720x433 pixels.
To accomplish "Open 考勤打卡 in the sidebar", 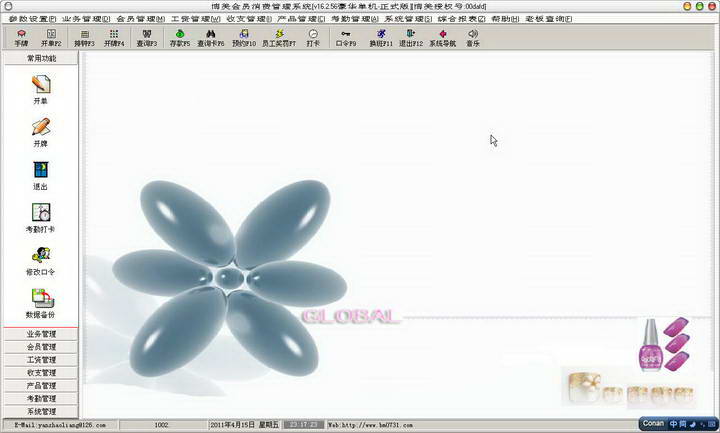I will (41, 218).
